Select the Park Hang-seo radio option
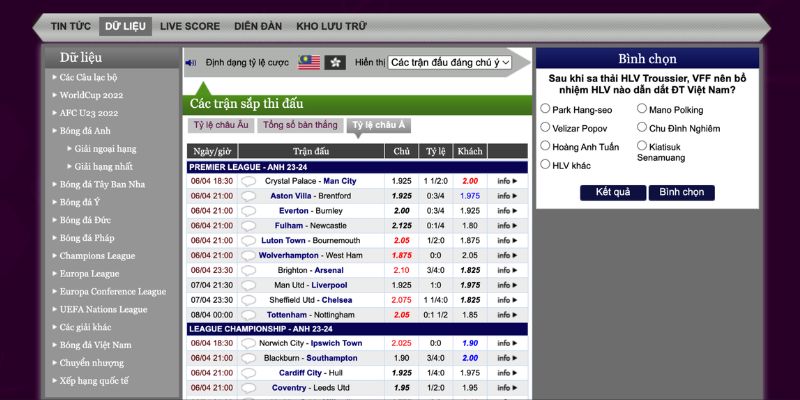The width and height of the screenshot is (800, 400). coord(545,109)
